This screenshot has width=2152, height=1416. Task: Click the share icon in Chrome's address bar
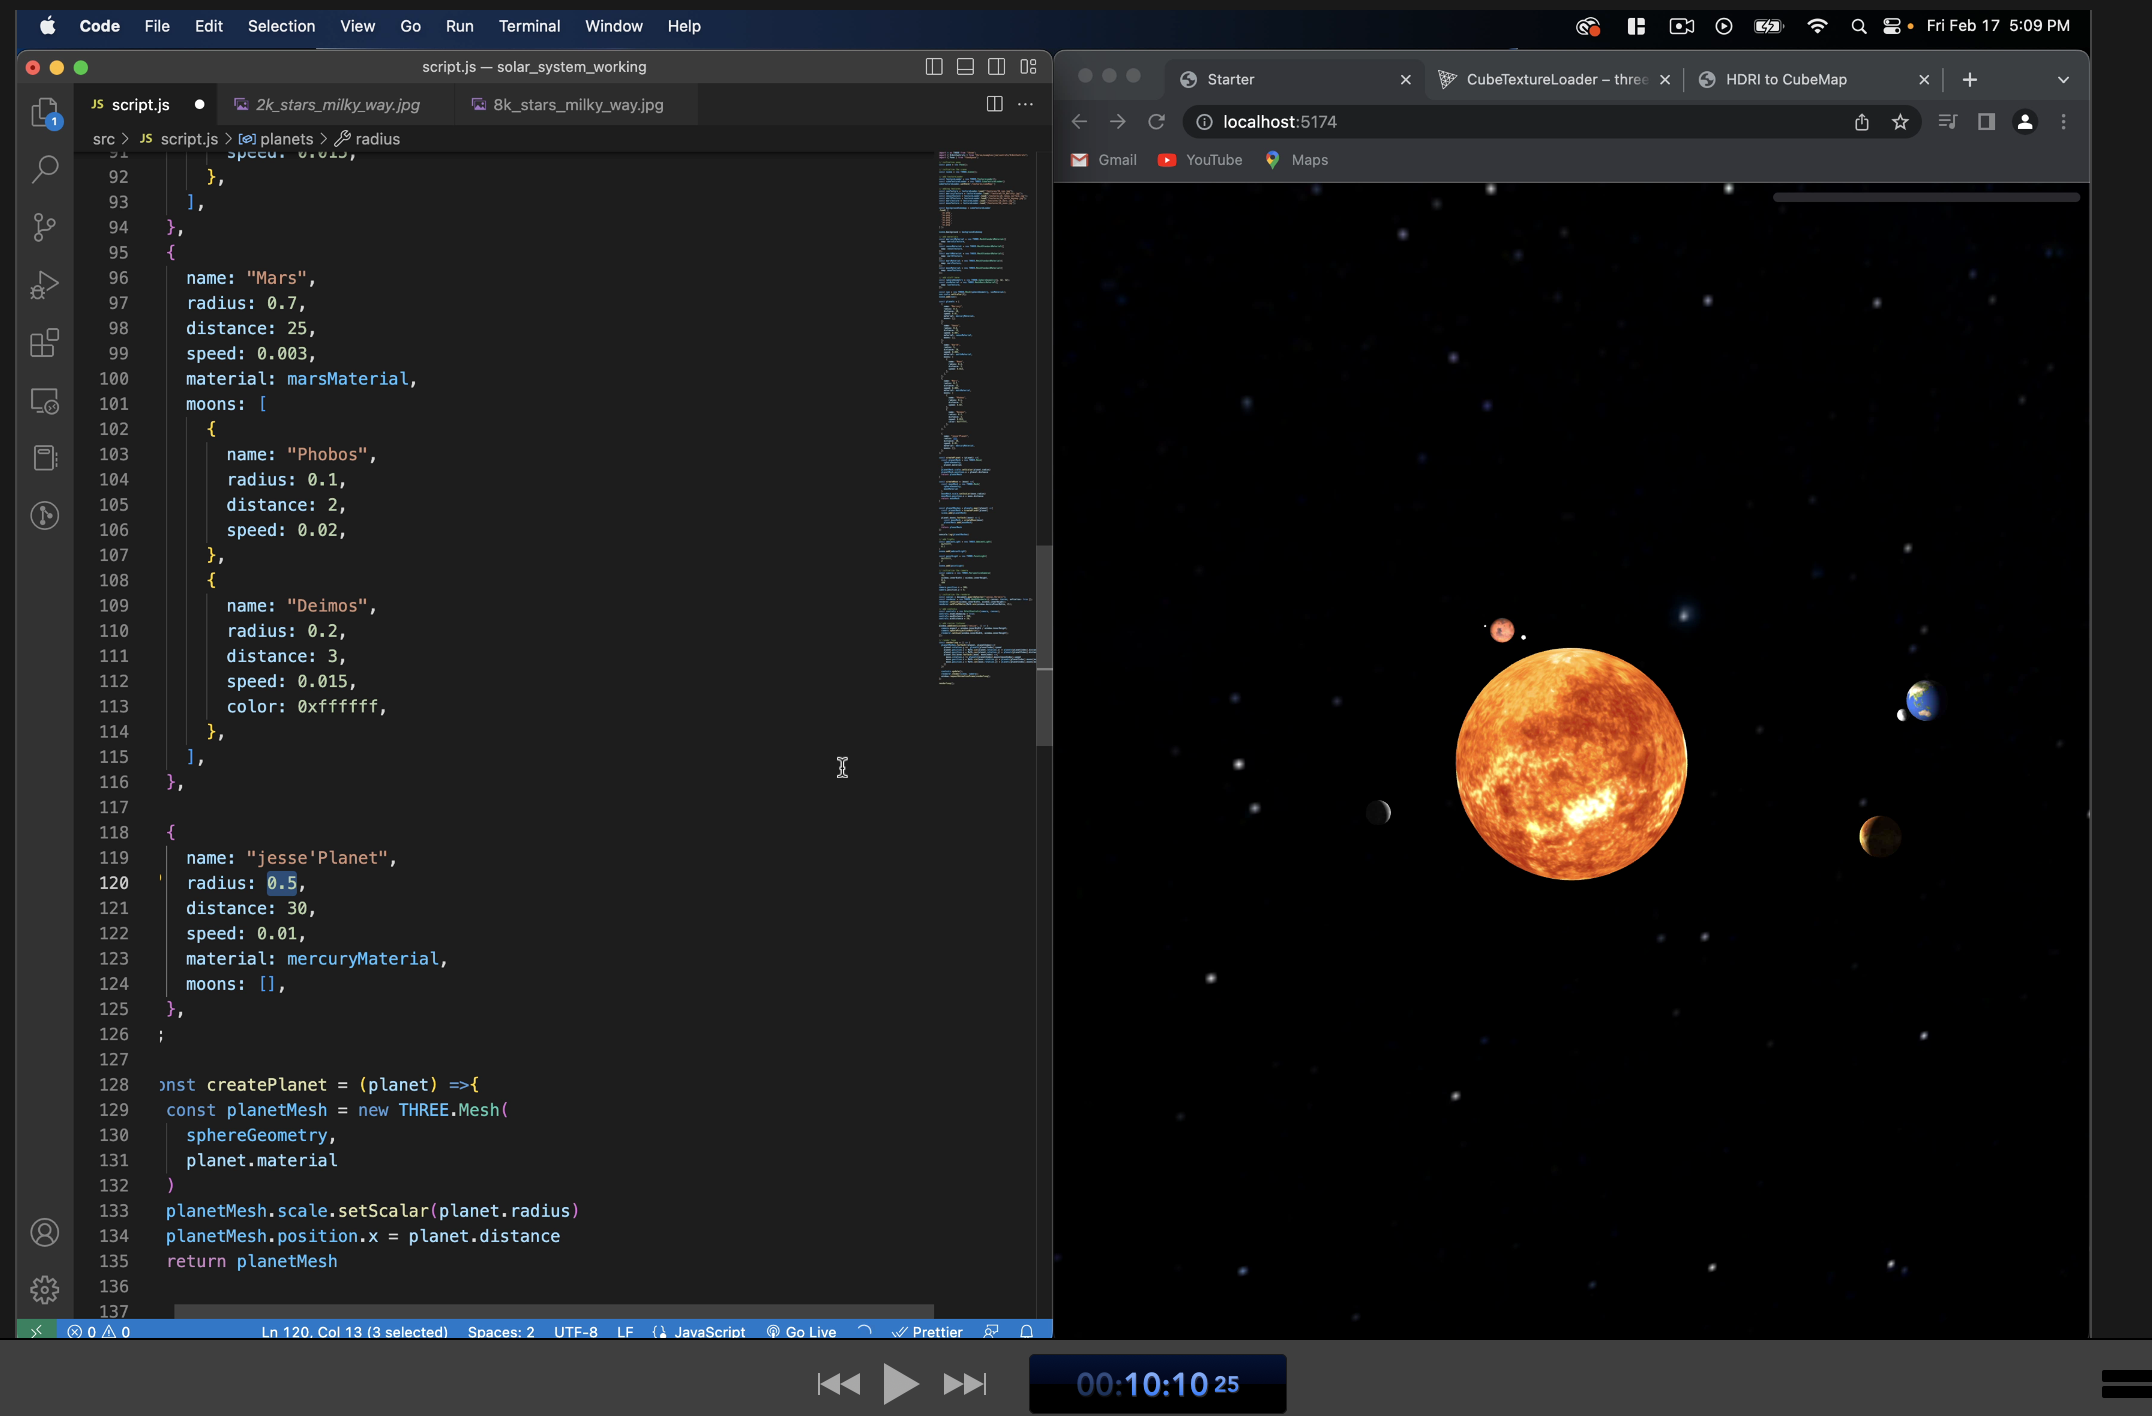pos(1861,121)
